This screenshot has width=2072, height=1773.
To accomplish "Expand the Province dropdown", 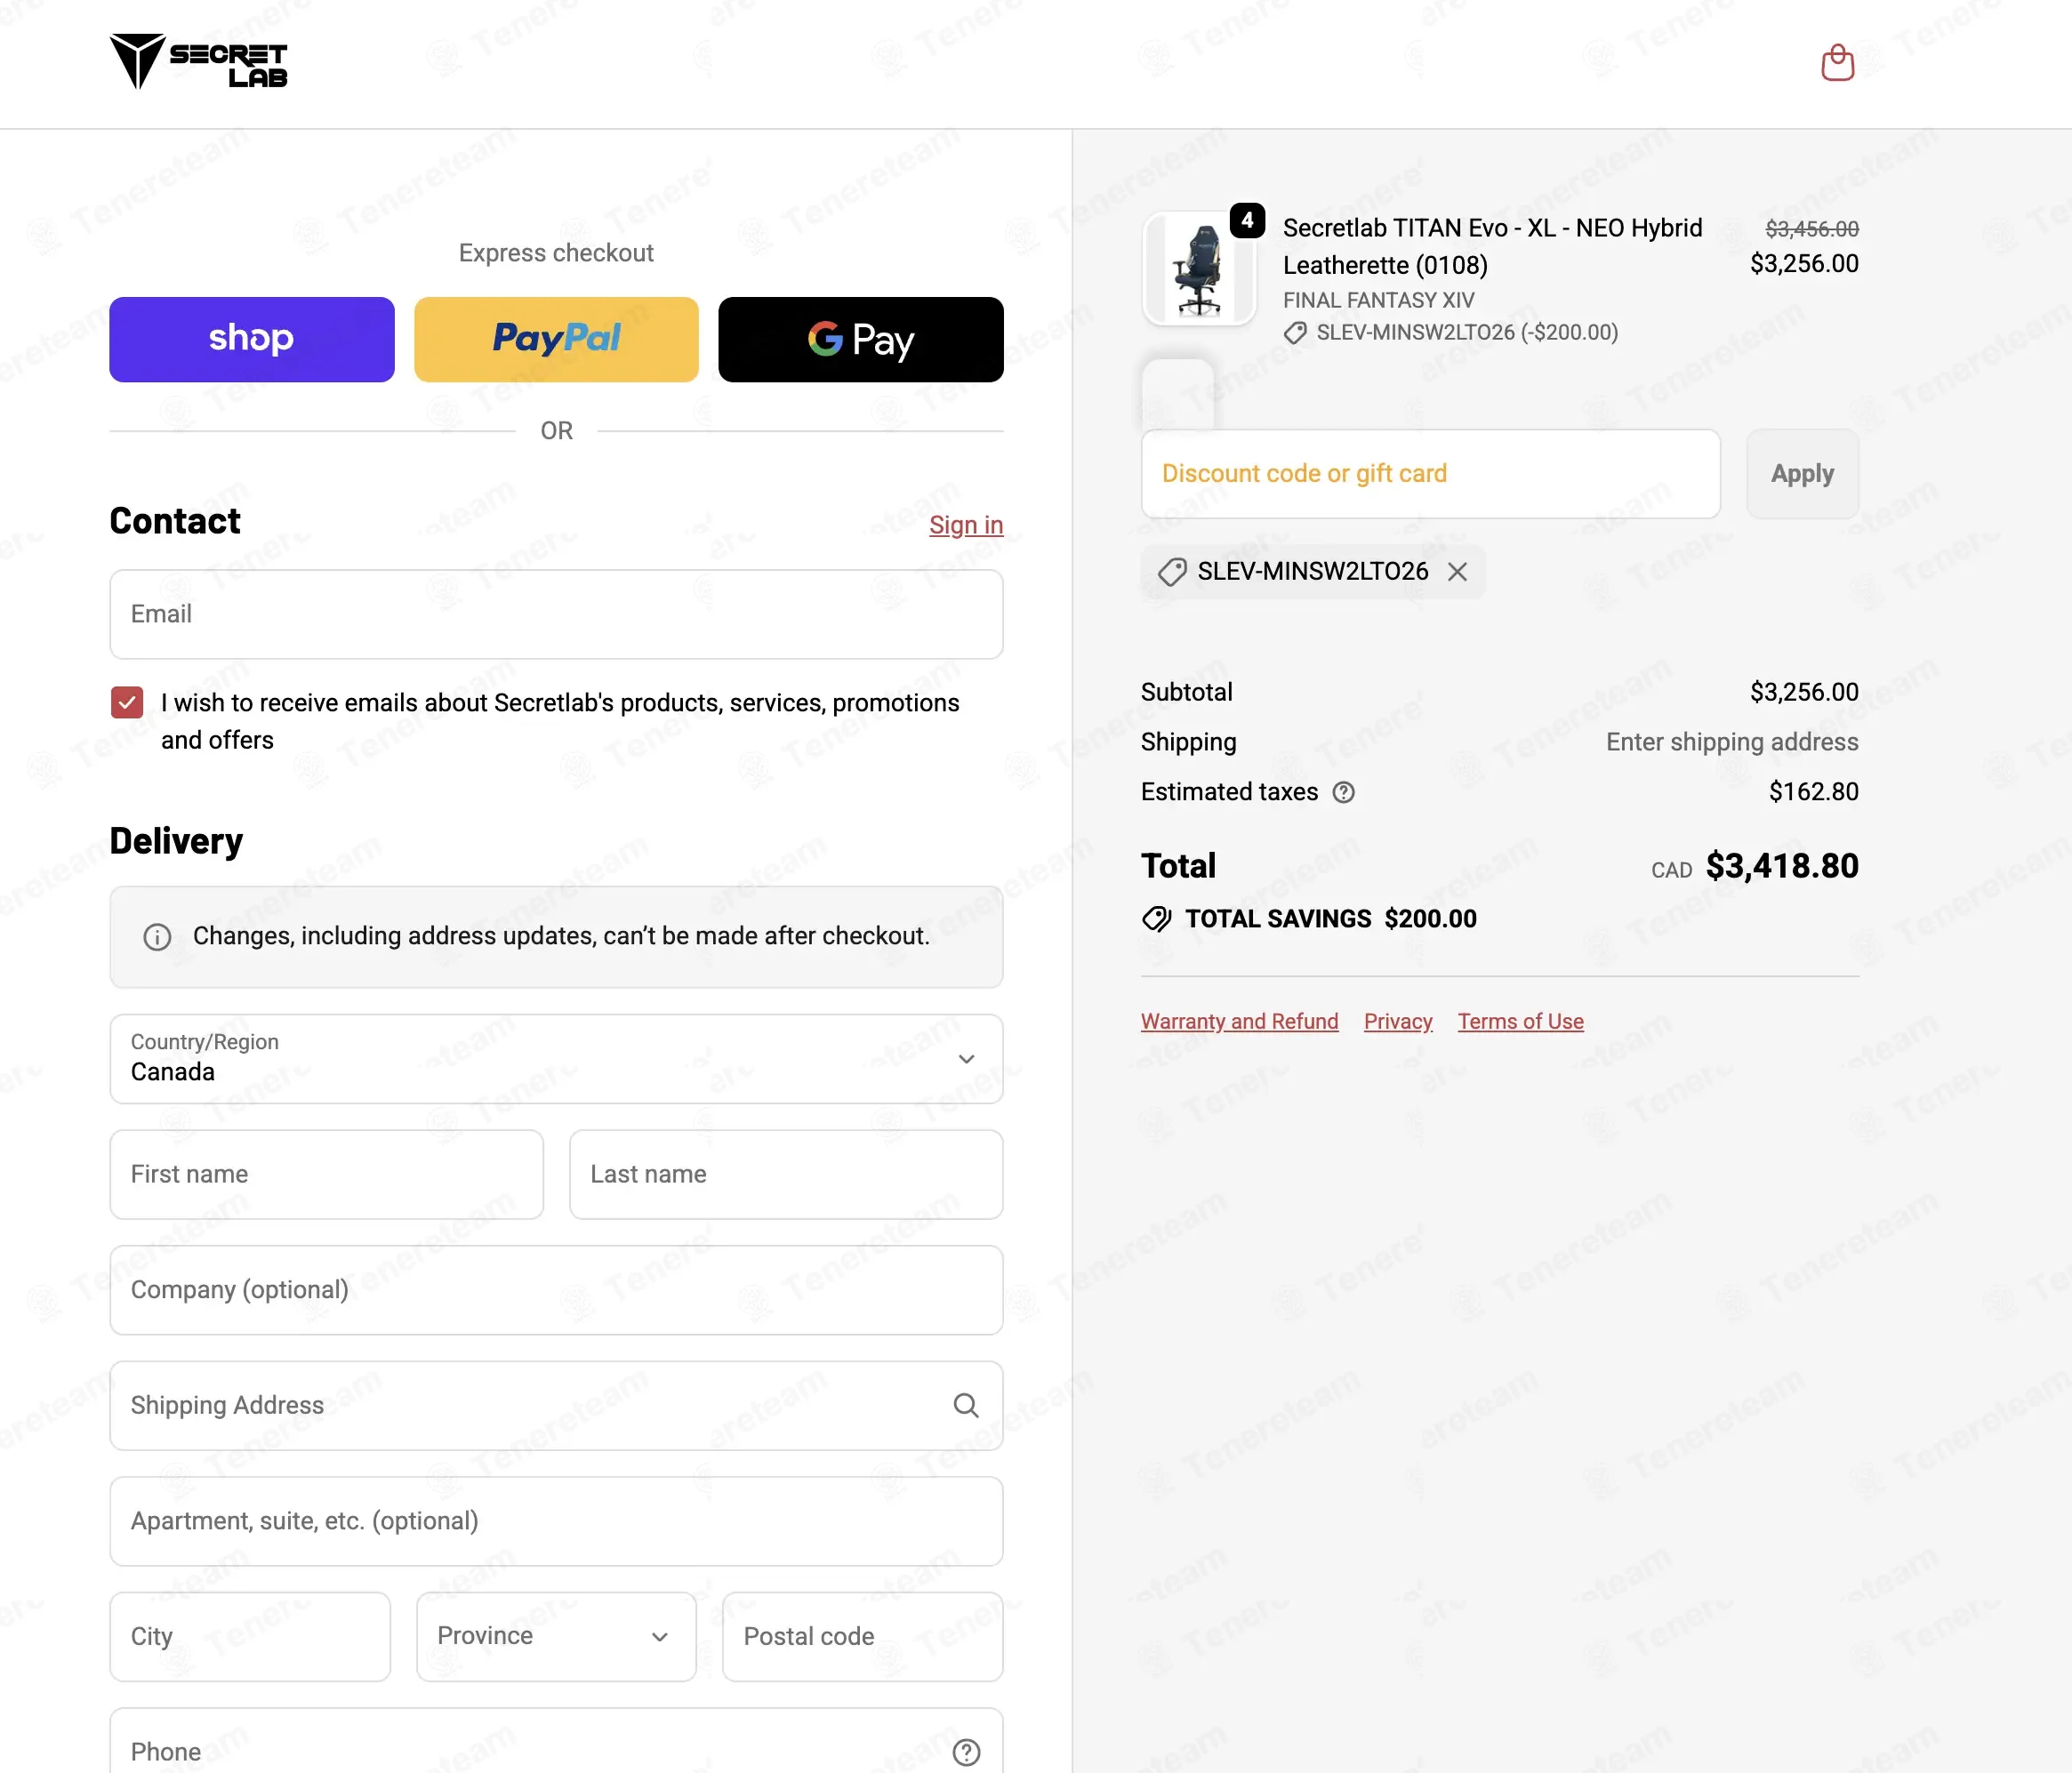I will 556,1637.
